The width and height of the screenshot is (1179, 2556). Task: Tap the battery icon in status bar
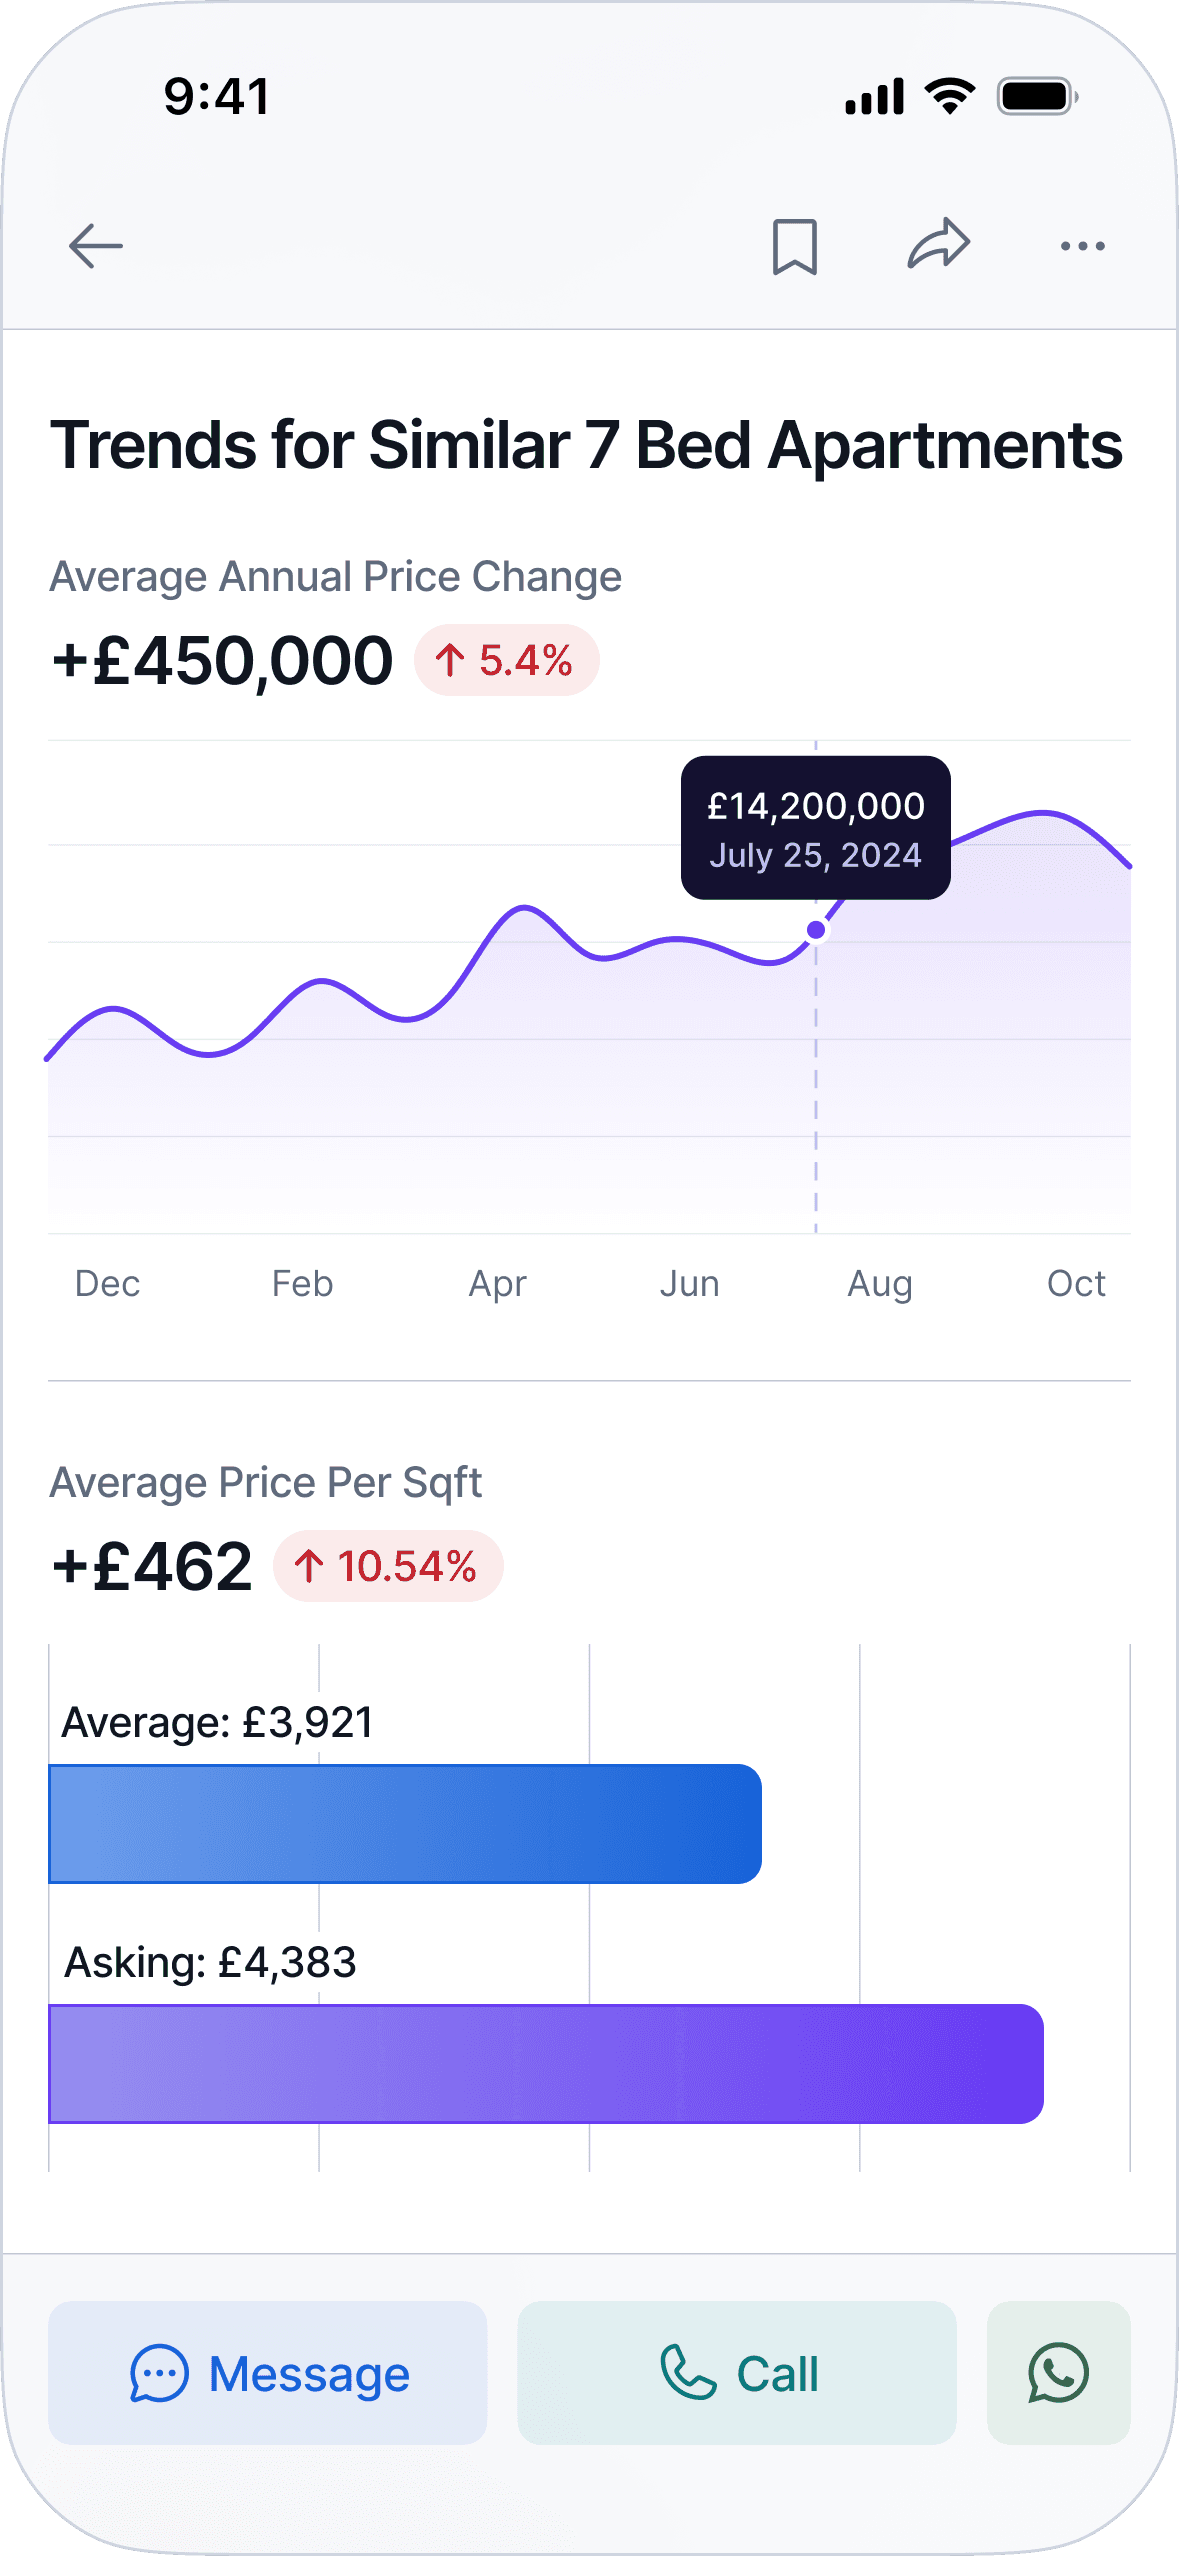click(x=1037, y=97)
